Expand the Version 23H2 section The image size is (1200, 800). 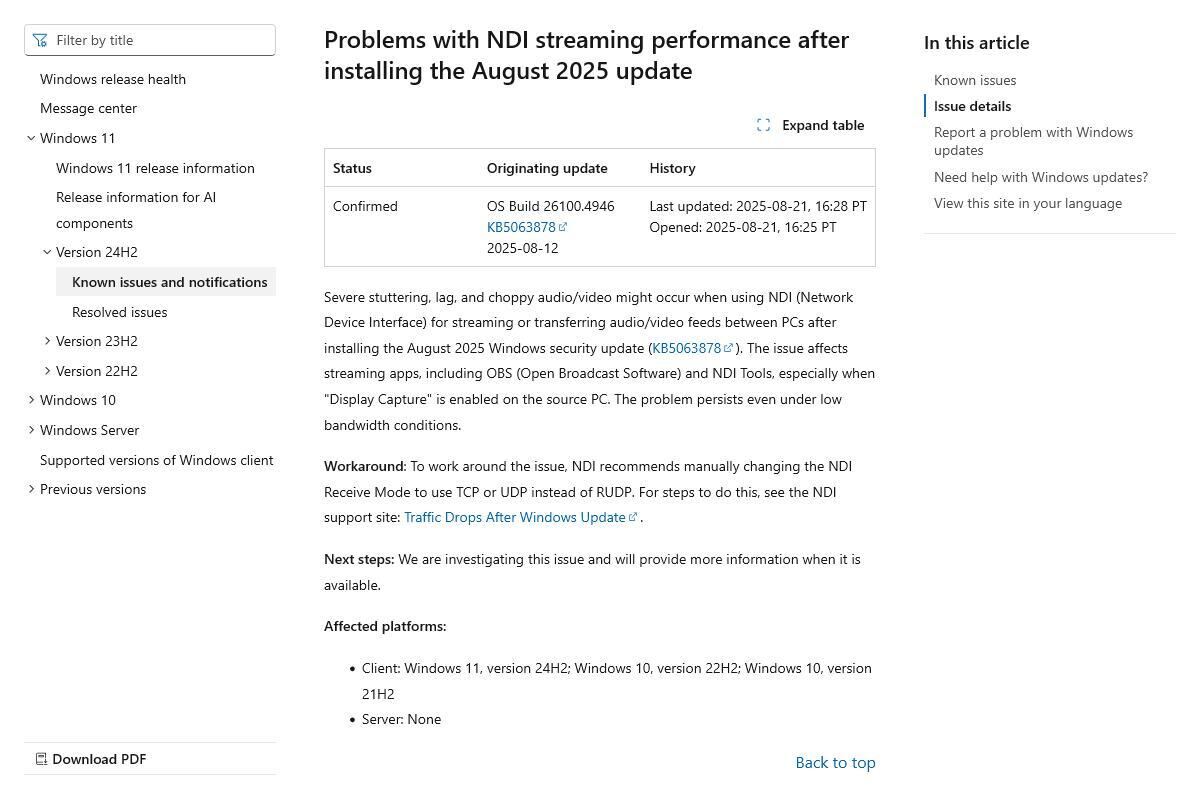tap(48, 341)
